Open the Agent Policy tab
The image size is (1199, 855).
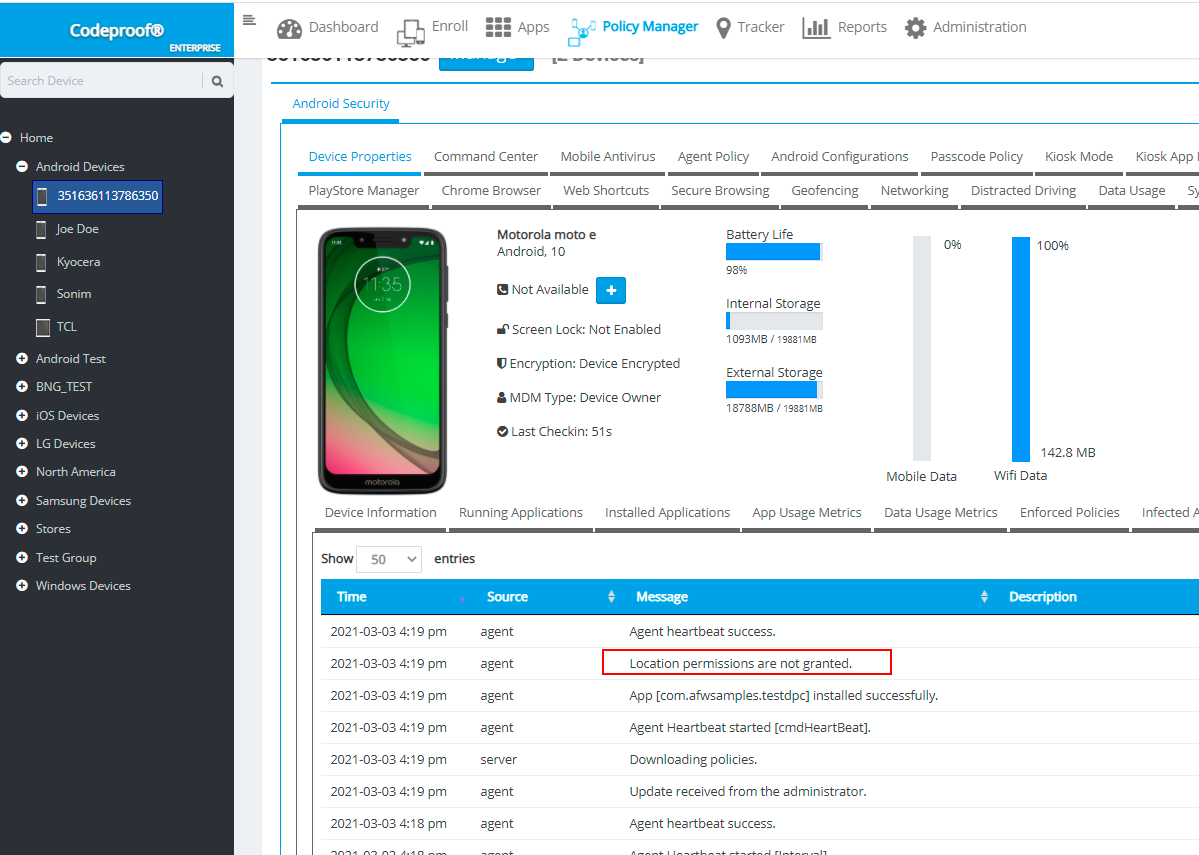pos(713,157)
